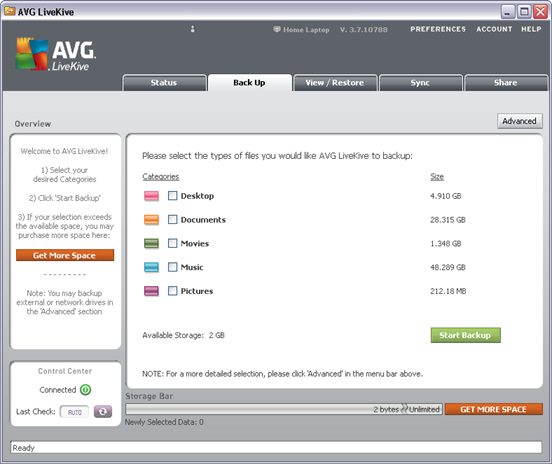Screen dimensions: 552x464
Task: Click the Overview heading
Action: pyautogui.click(x=33, y=124)
